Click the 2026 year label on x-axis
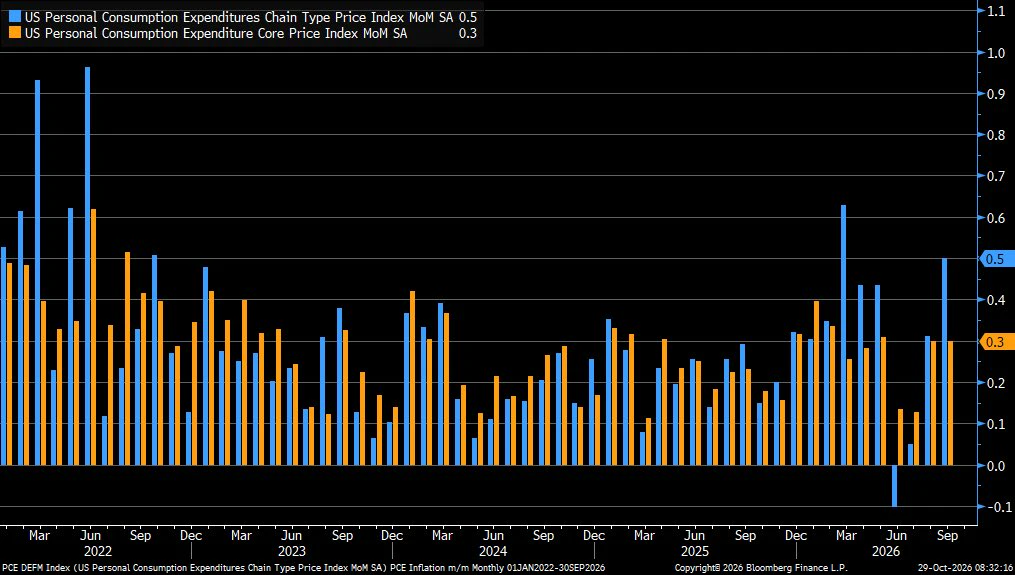1015x575 pixels. [886, 552]
